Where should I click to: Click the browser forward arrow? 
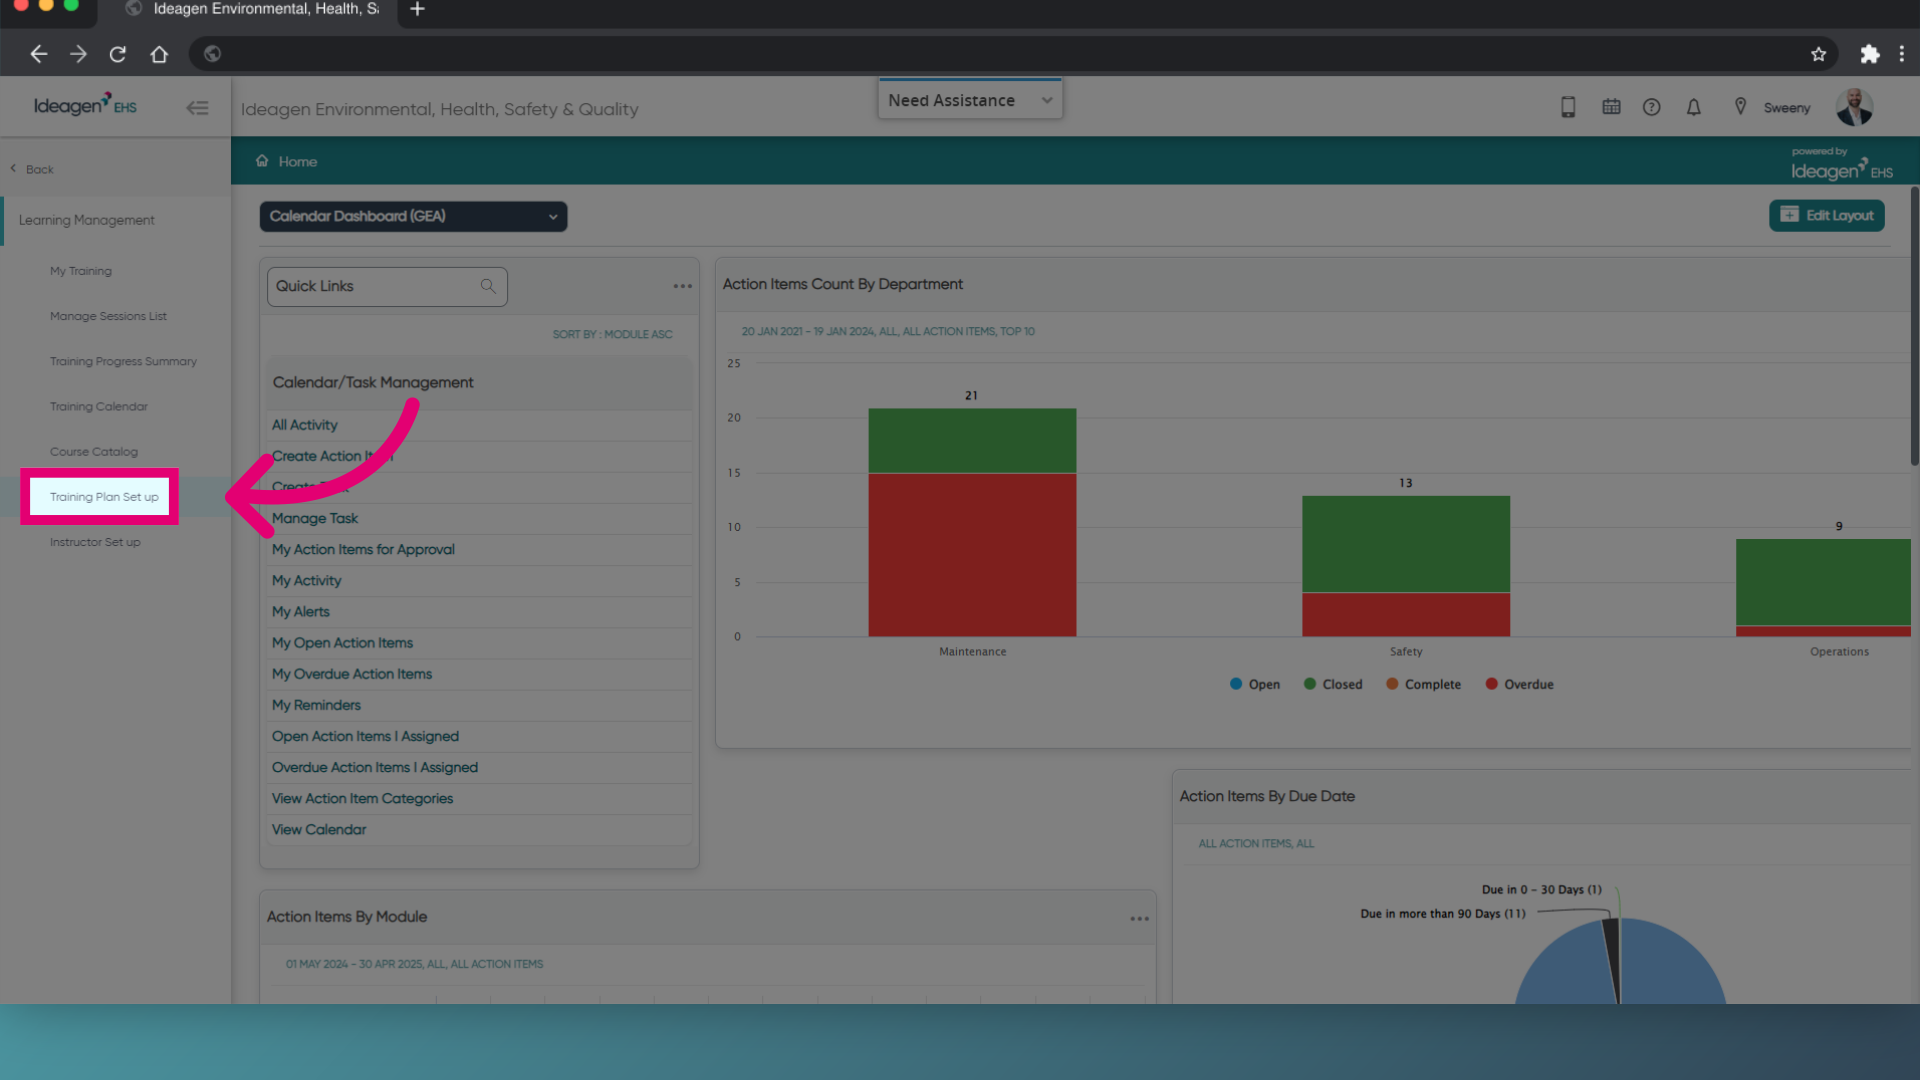[78, 54]
